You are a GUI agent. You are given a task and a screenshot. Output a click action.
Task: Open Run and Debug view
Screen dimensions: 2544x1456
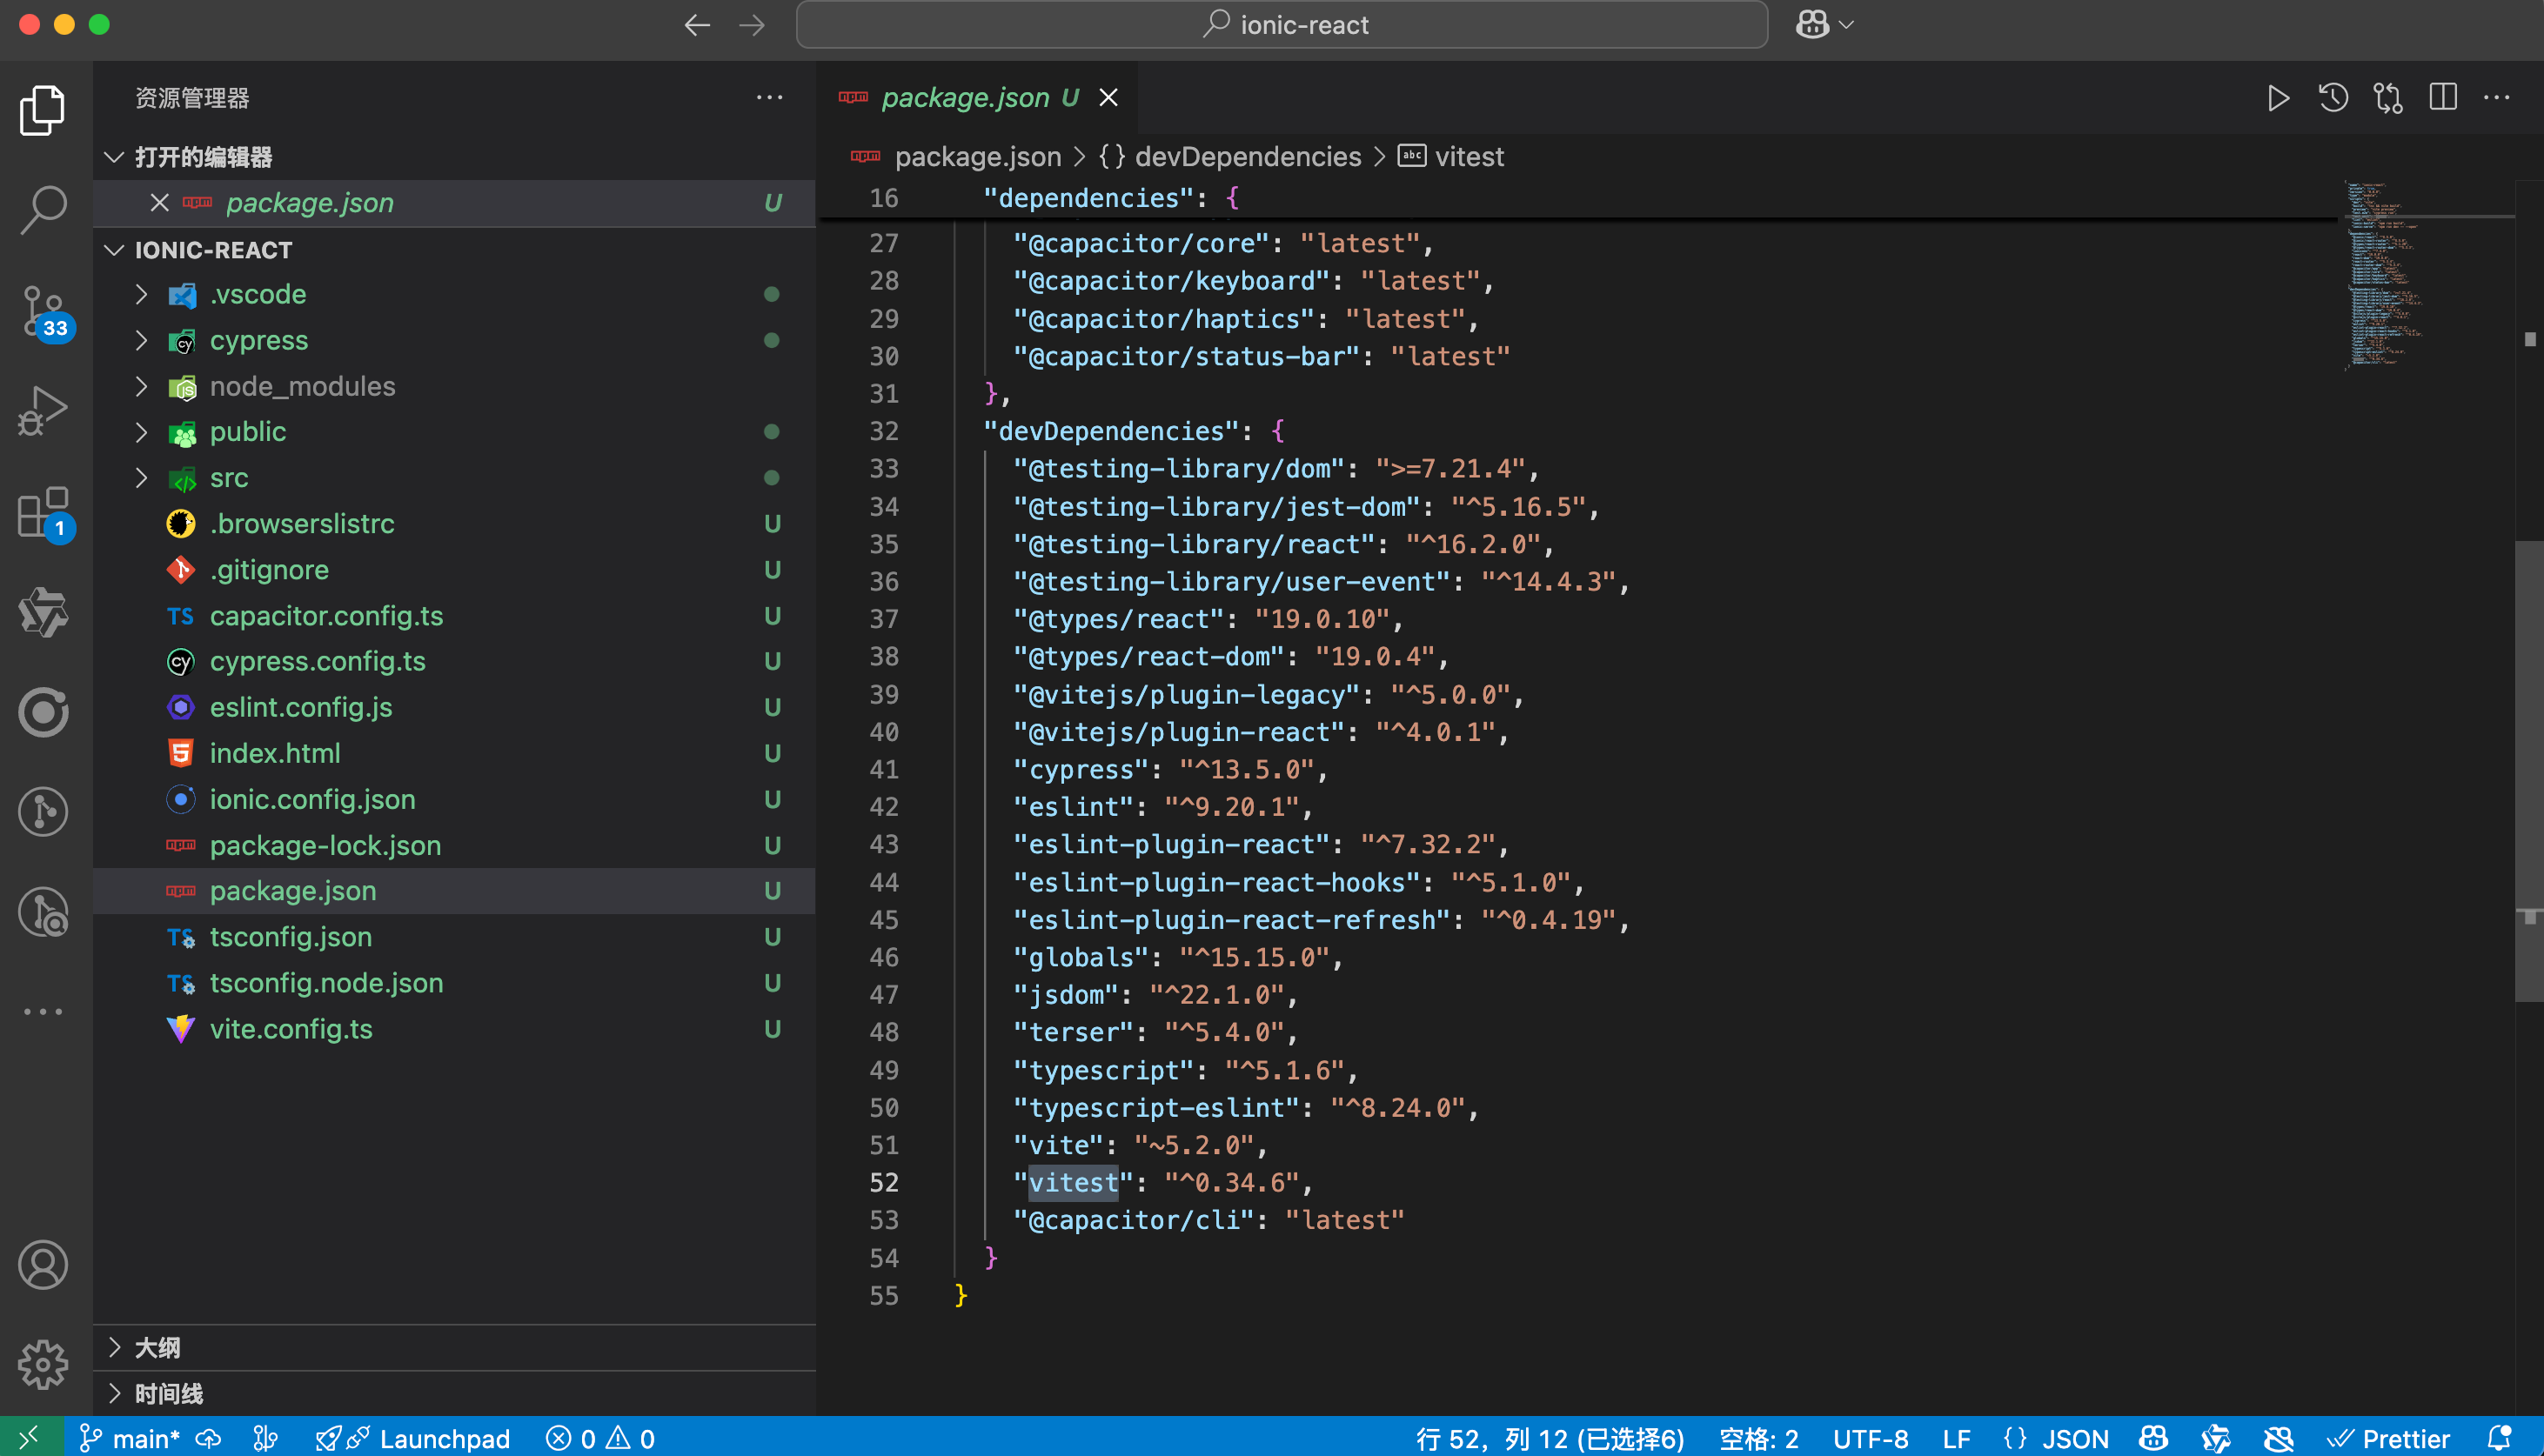[x=43, y=410]
